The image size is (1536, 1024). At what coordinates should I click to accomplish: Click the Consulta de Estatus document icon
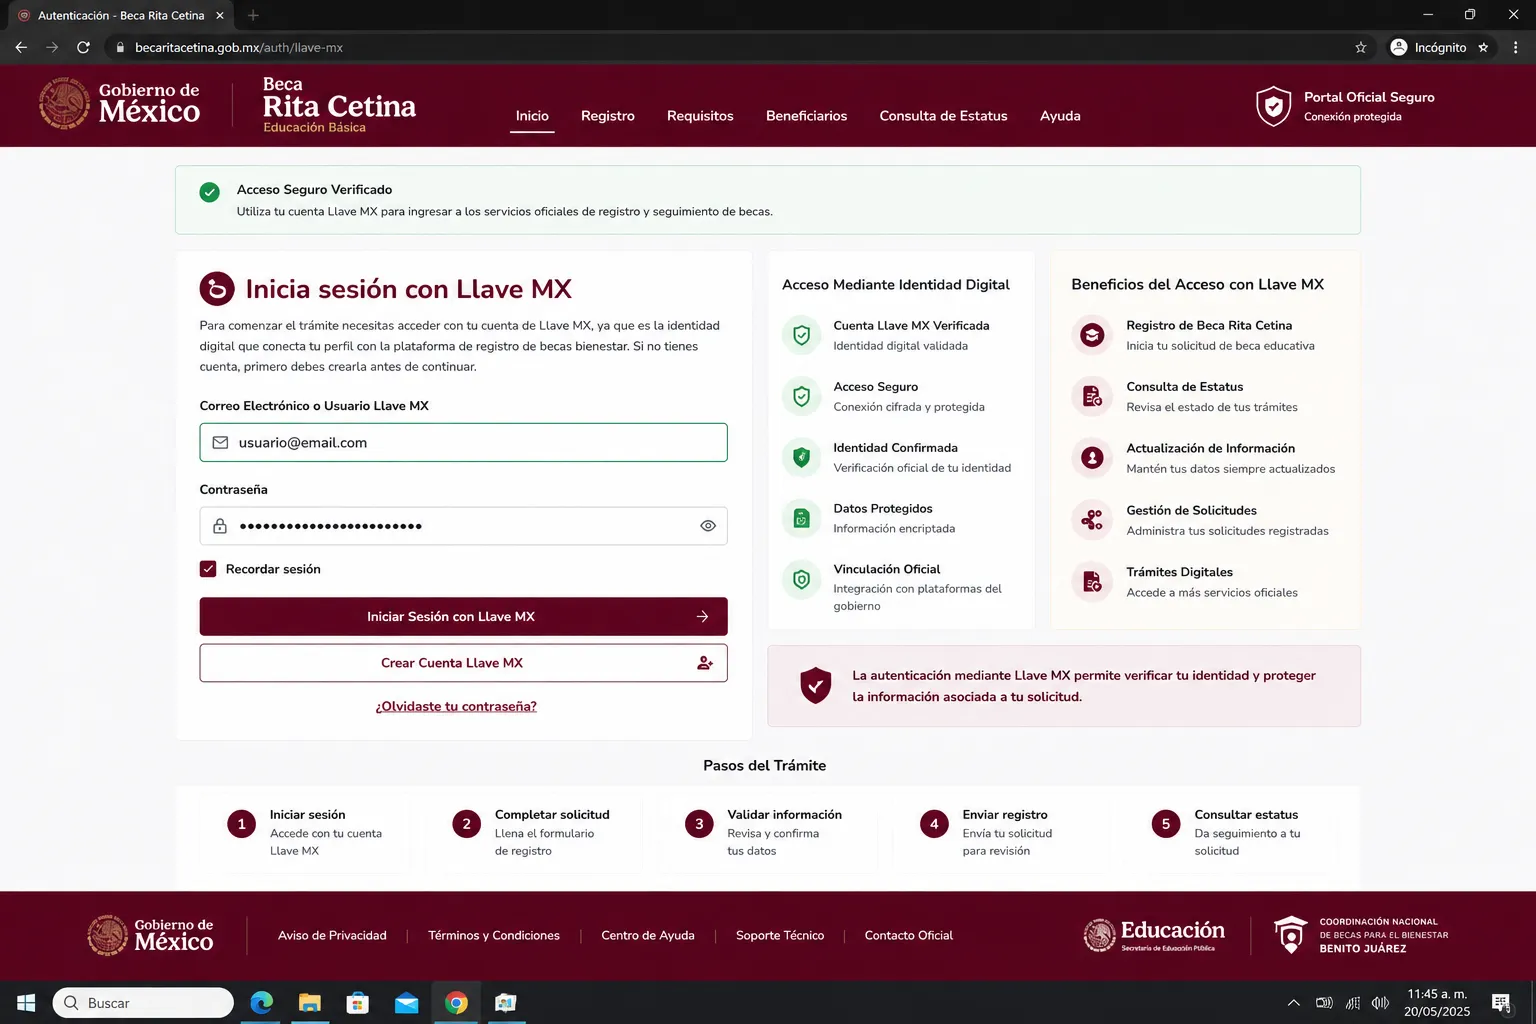tap(1092, 397)
